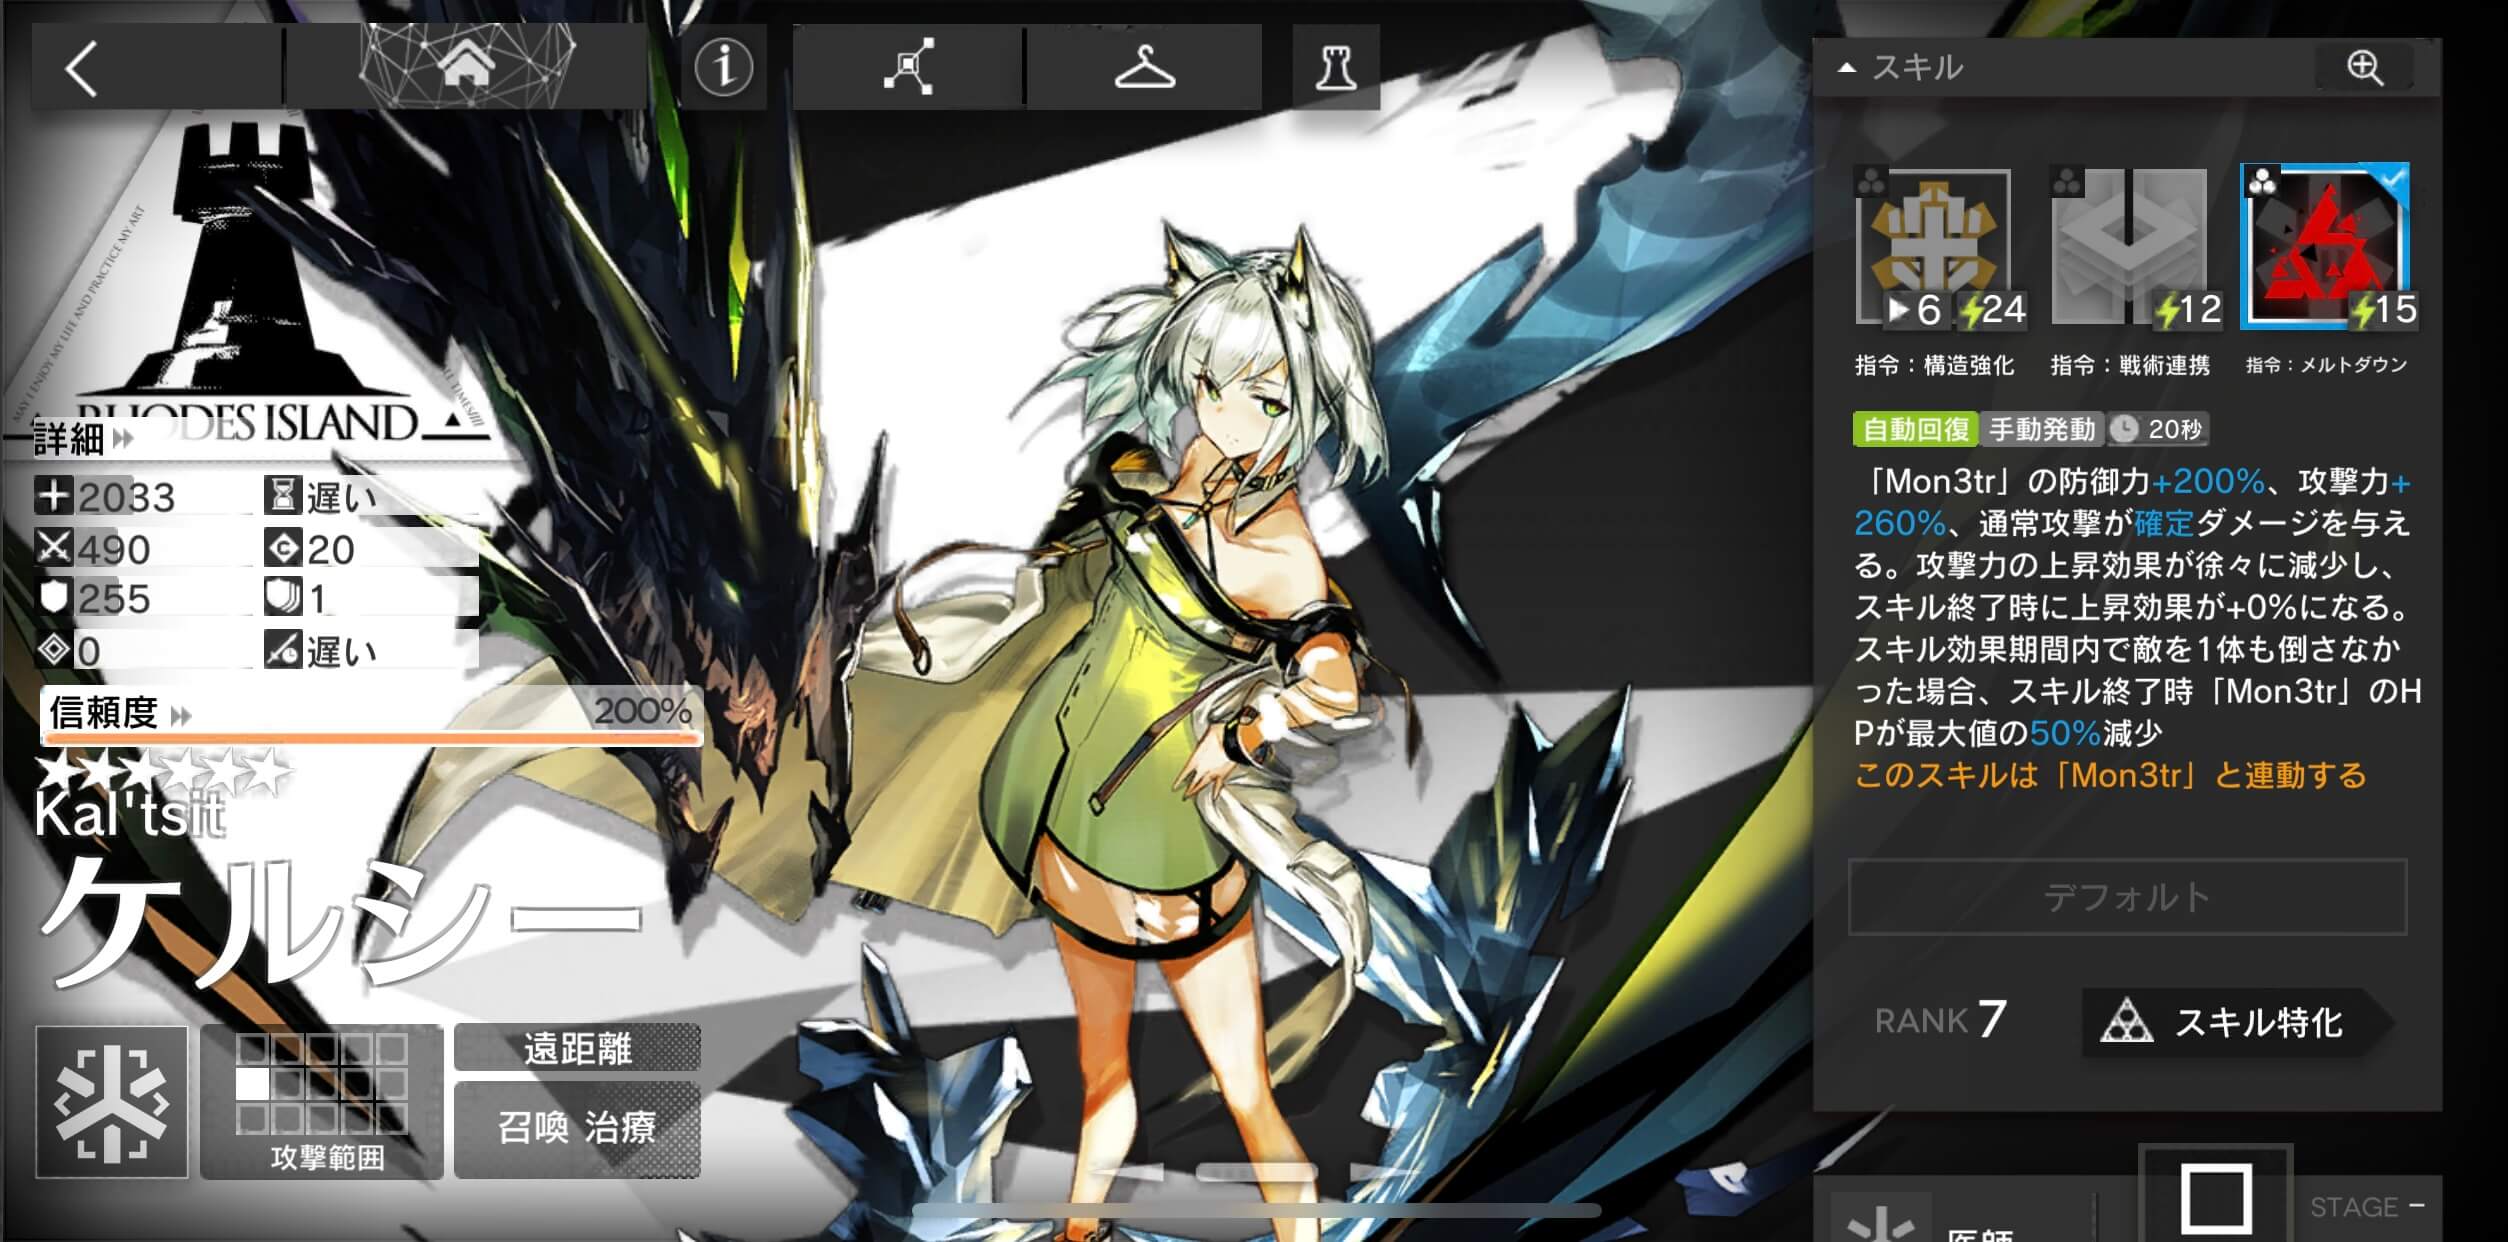
Task: Click the orange Mon3tr linkage note
Action: point(2110,775)
